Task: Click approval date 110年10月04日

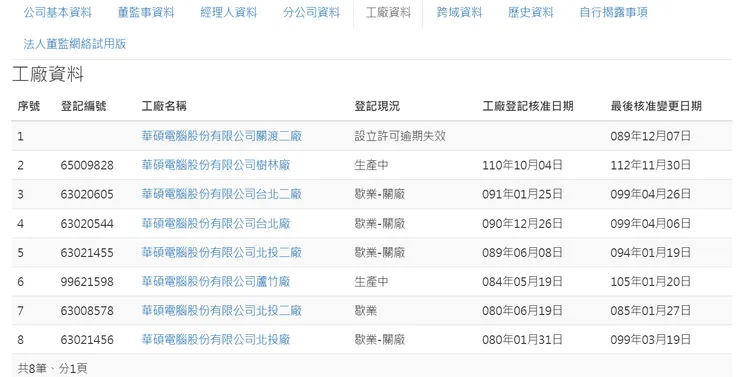Action: [522, 165]
